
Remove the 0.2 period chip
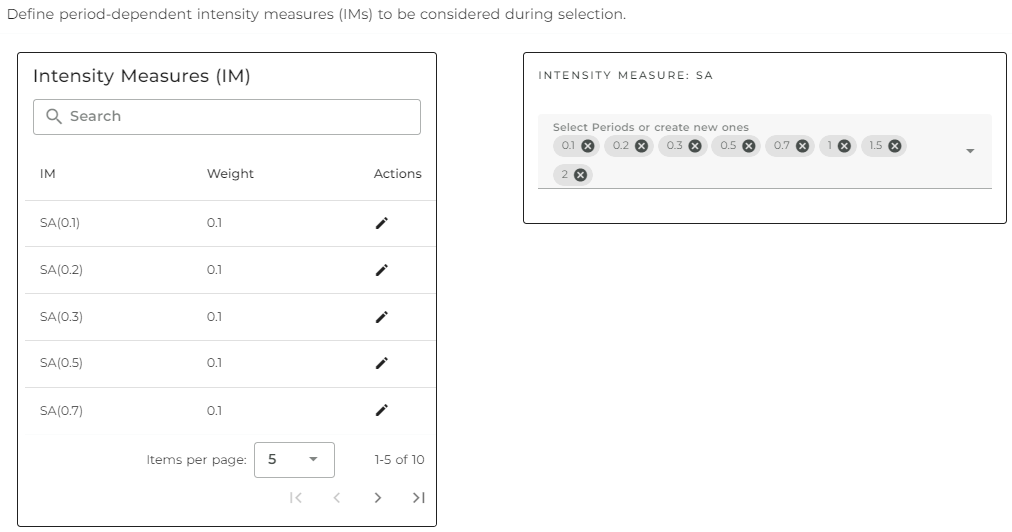point(641,146)
